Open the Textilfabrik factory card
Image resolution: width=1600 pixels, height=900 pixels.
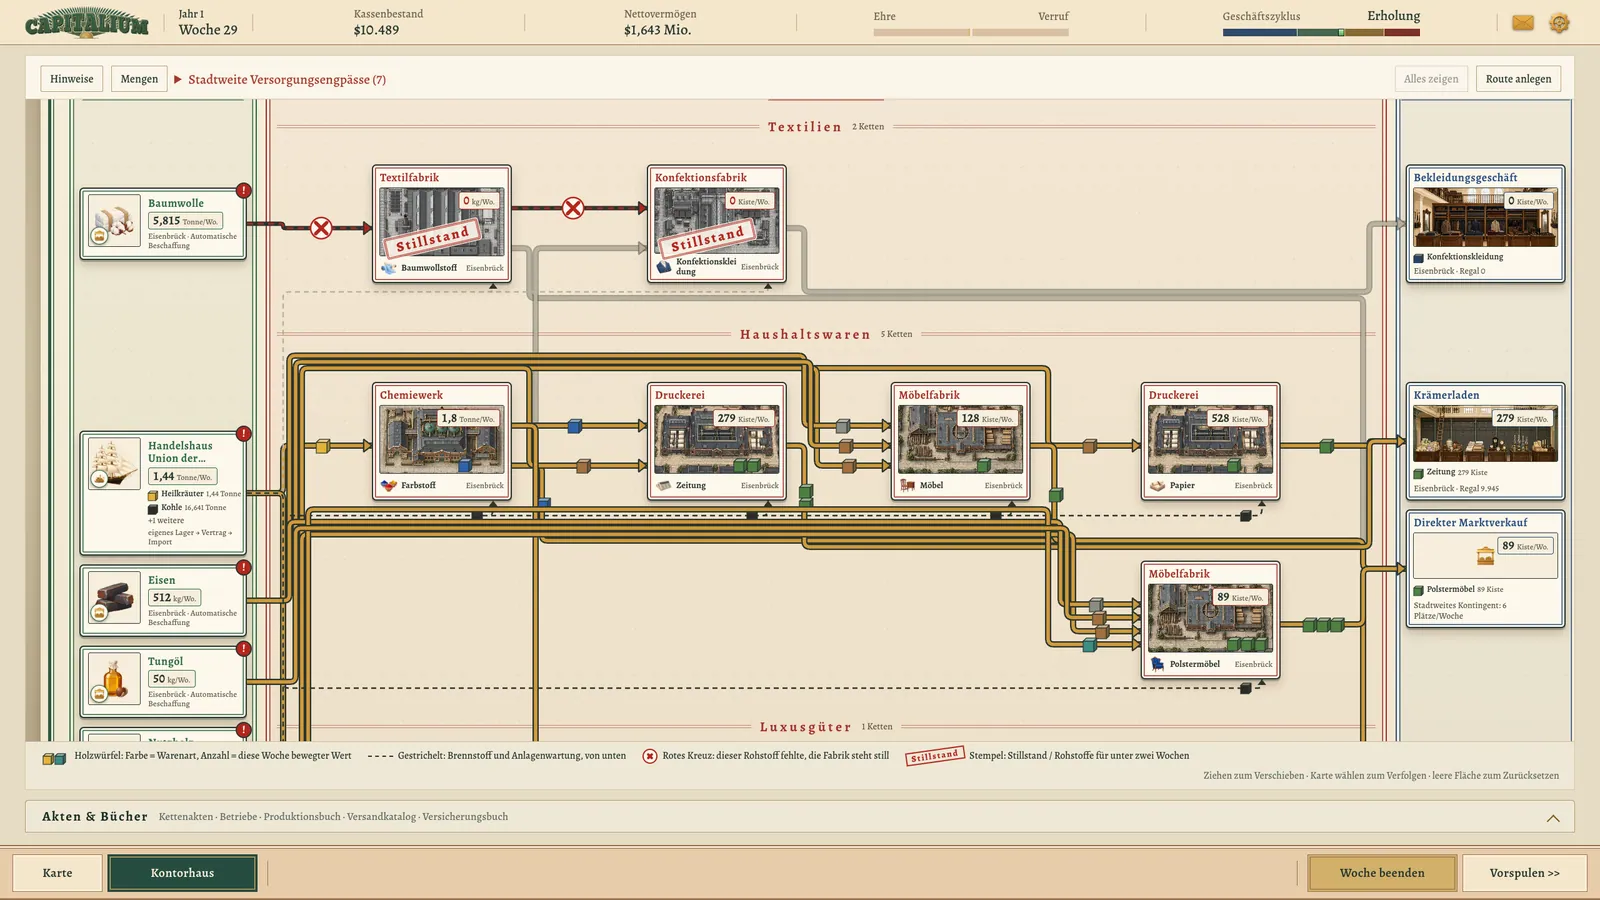point(442,223)
